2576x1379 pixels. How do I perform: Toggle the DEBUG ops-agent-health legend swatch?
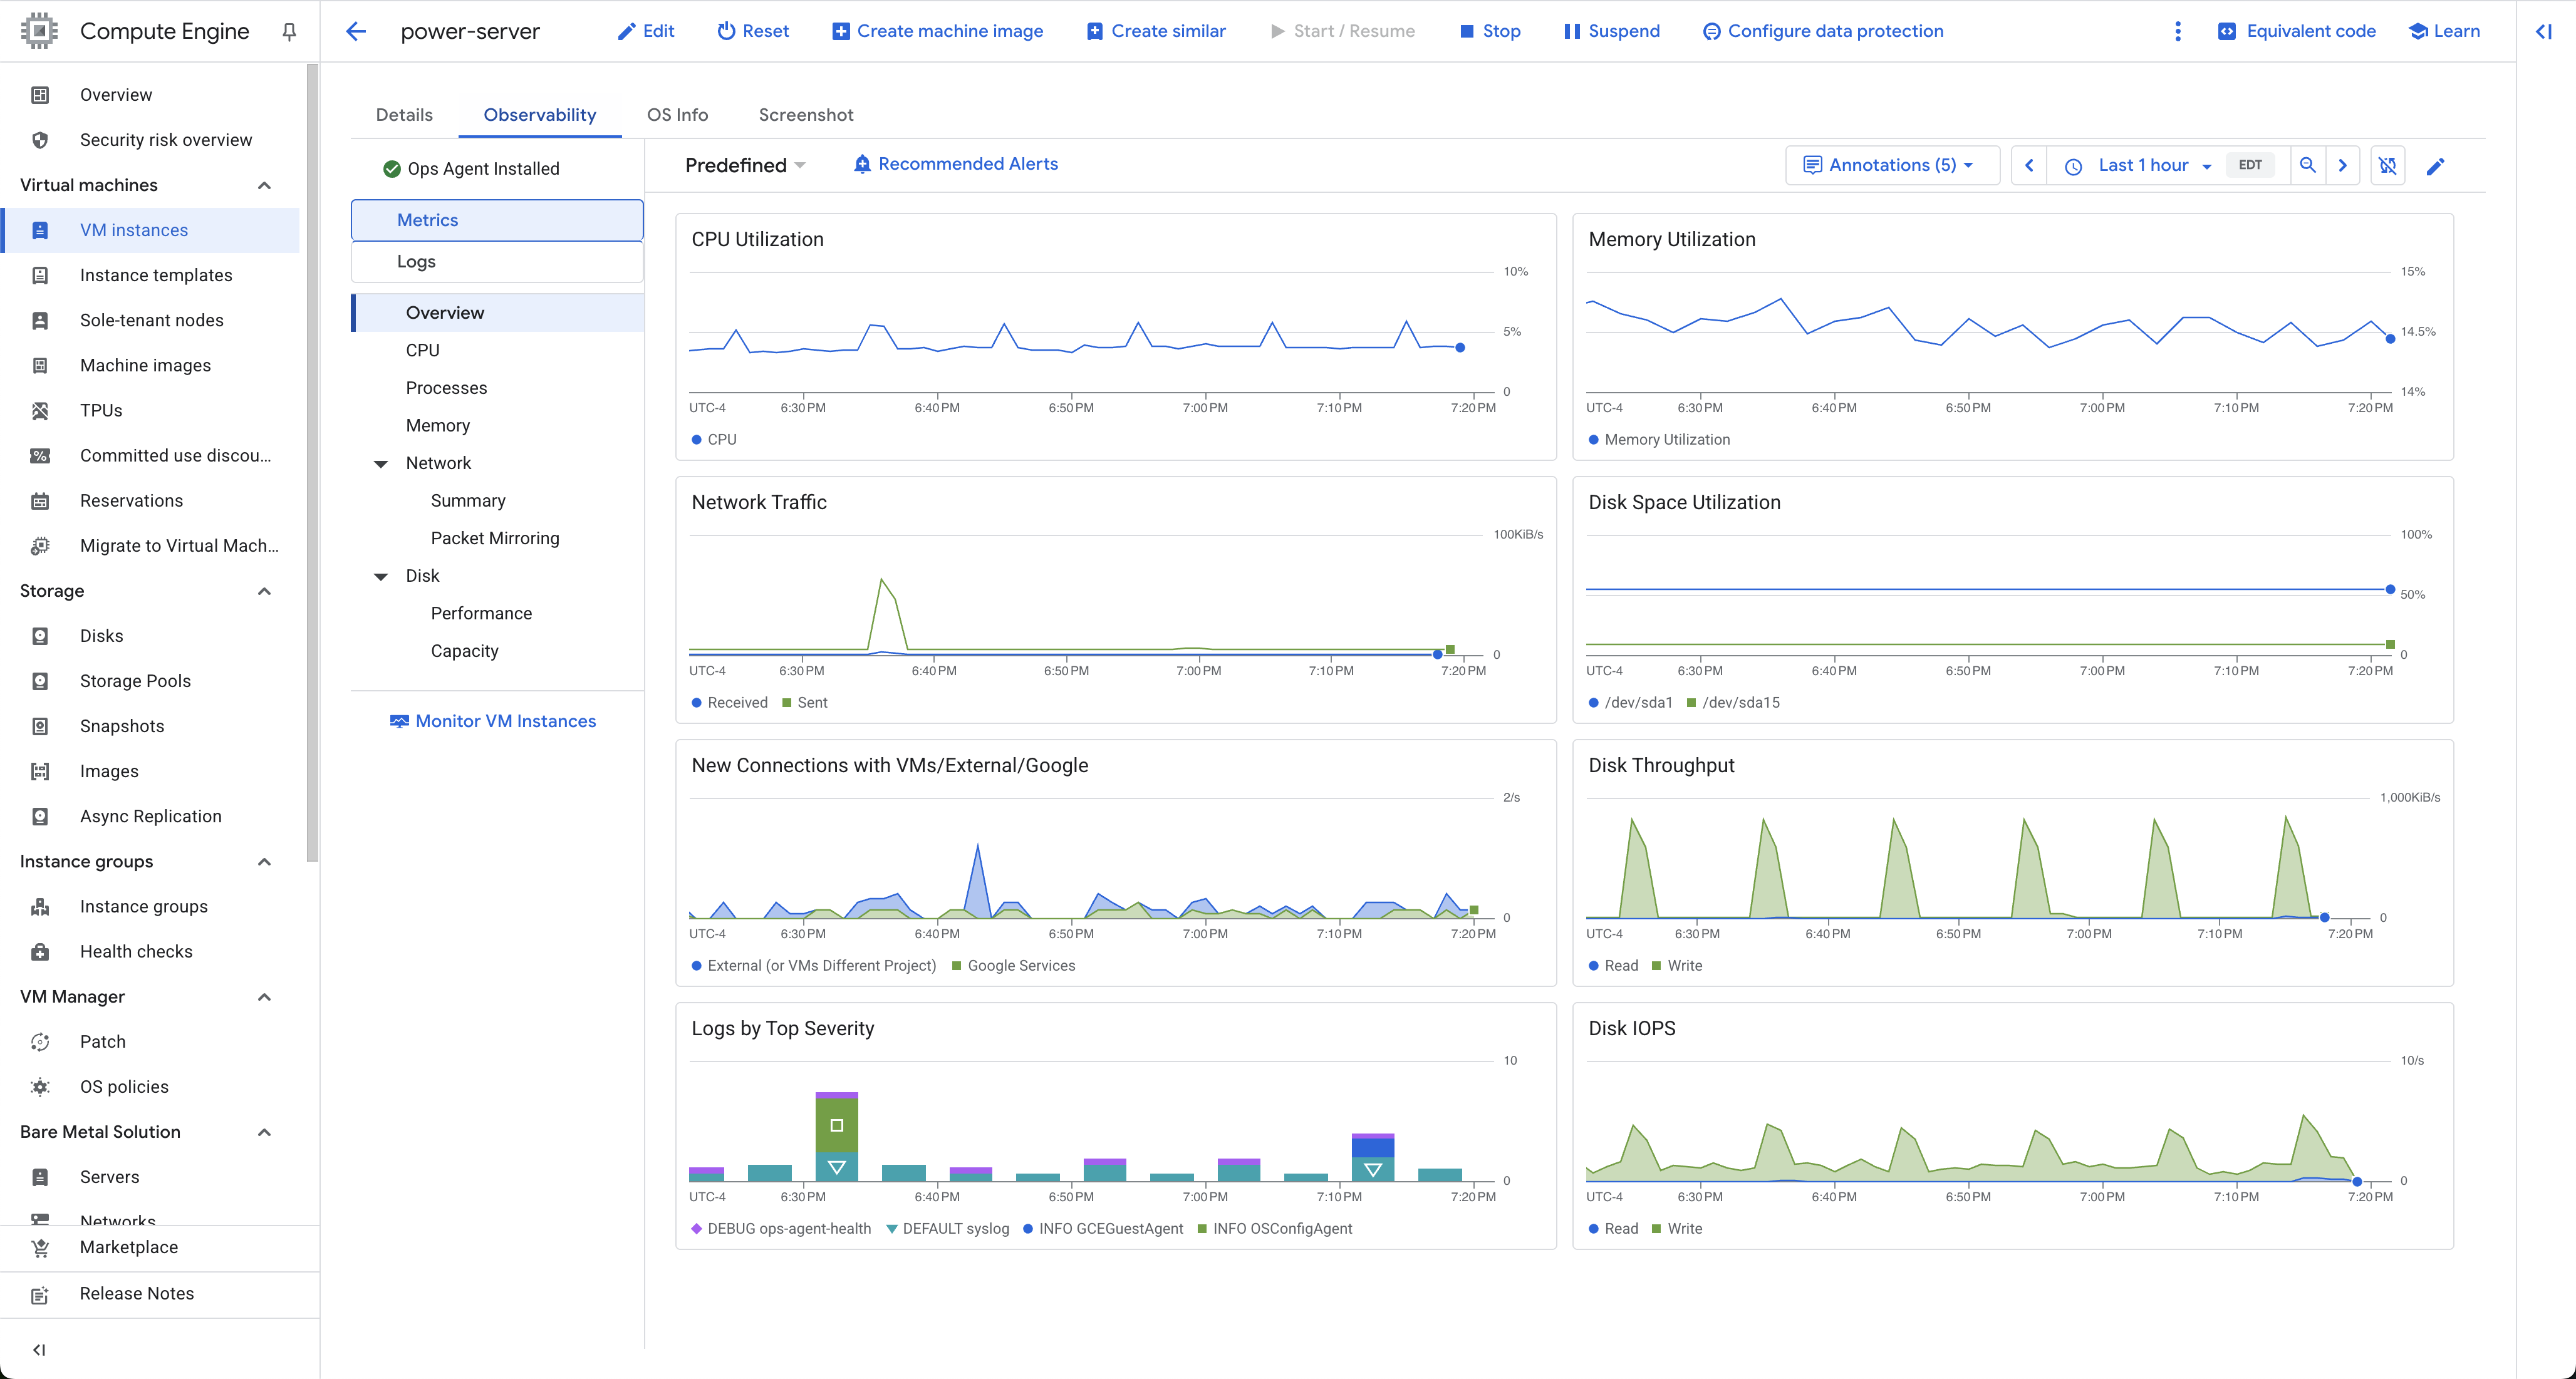(696, 1228)
